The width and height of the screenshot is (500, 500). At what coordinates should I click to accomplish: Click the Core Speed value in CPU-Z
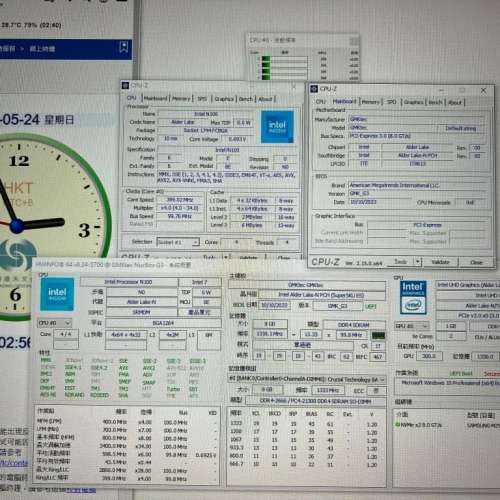click(x=180, y=199)
